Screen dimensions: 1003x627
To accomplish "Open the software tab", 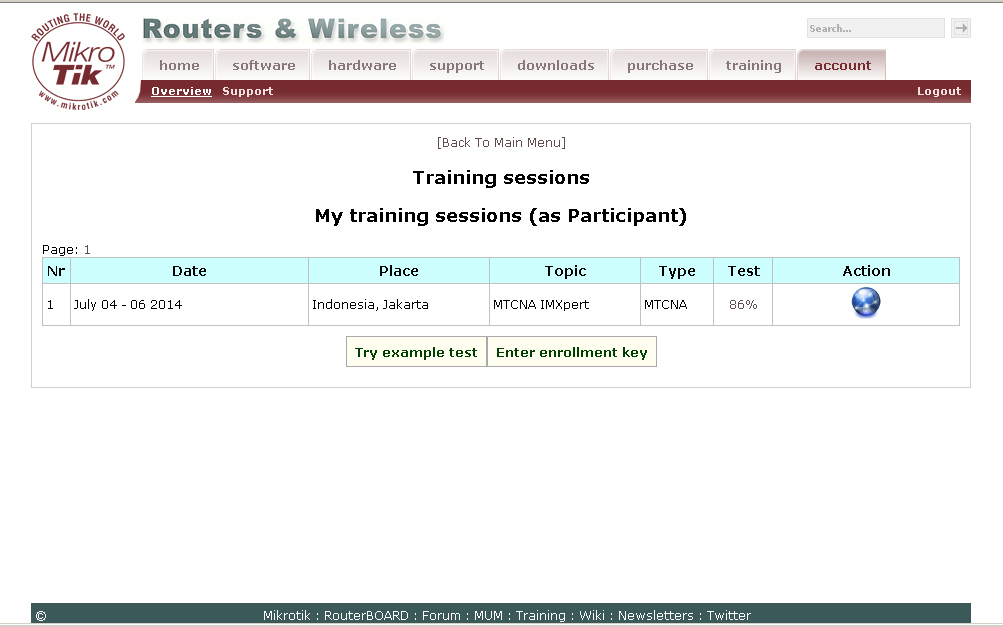I will 264,65.
